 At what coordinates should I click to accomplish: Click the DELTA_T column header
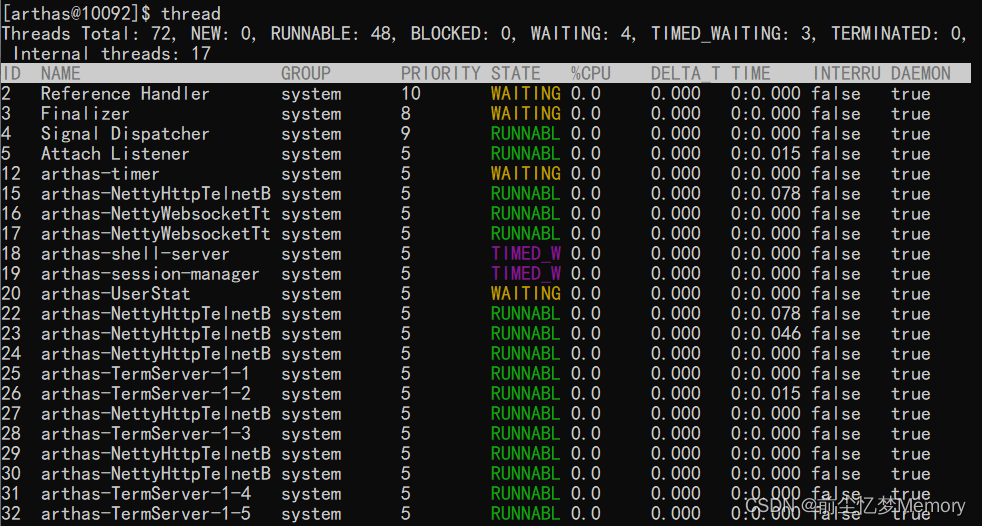click(x=686, y=73)
